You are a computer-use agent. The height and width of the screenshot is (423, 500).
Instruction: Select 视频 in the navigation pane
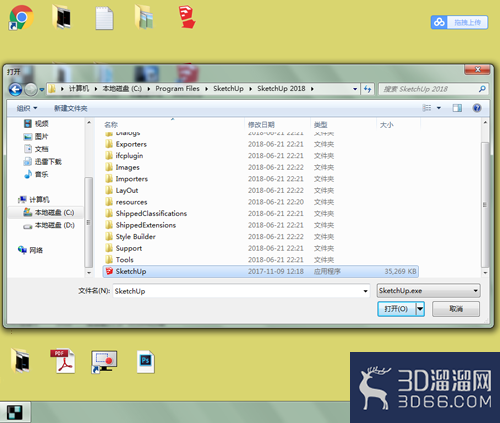[x=36, y=124]
